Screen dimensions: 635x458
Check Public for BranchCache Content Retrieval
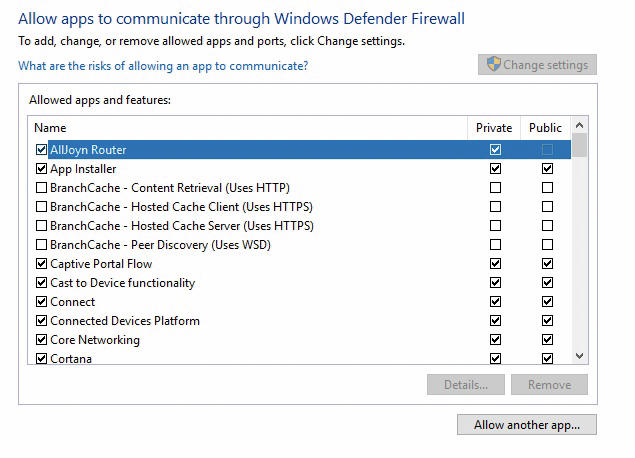tap(547, 187)
